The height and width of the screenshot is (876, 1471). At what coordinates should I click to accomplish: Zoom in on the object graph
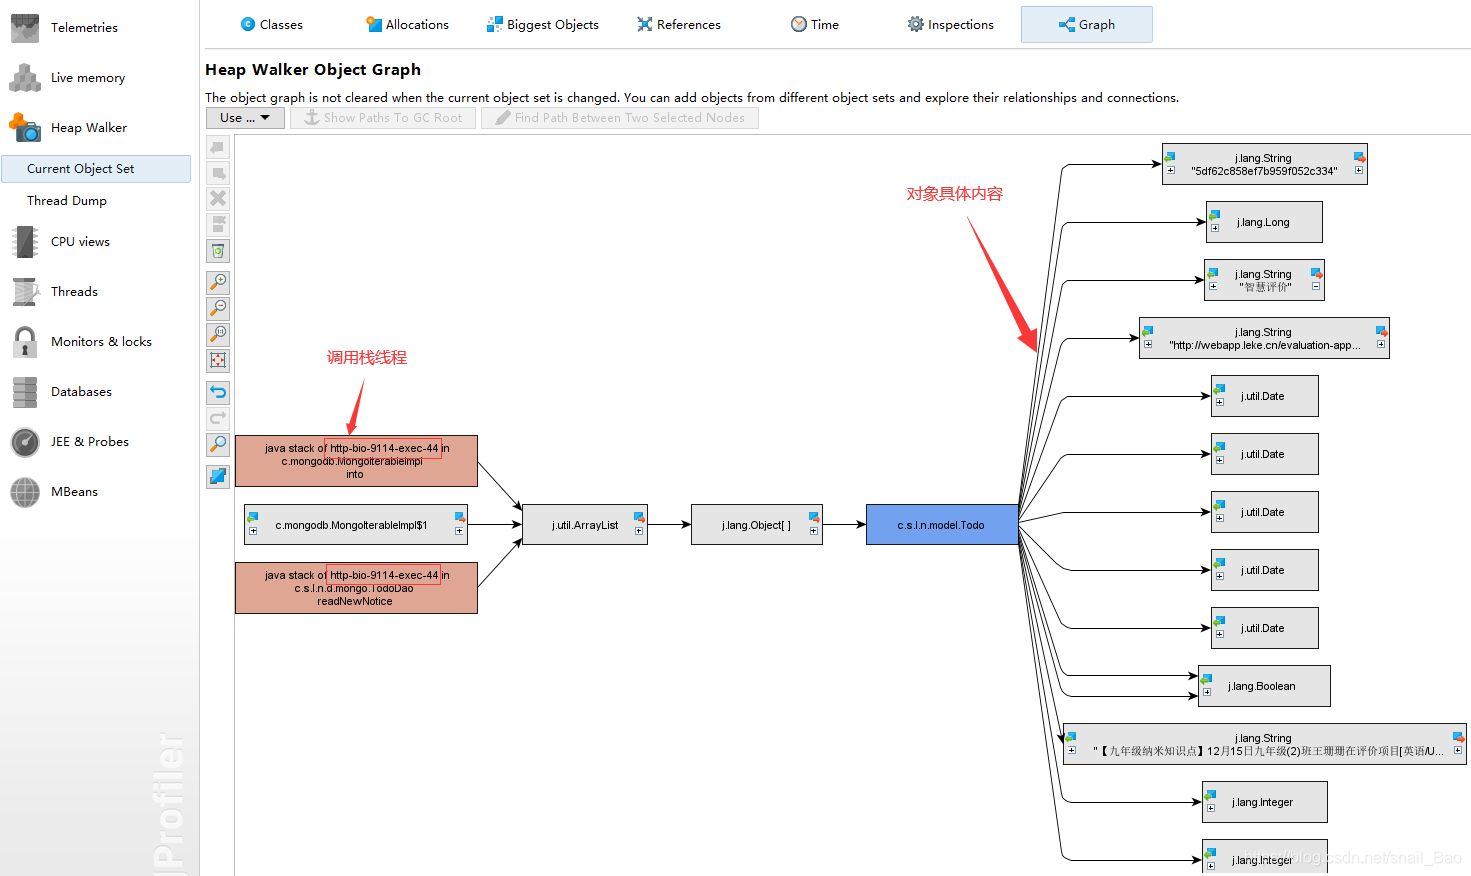[x=218, y=282]
